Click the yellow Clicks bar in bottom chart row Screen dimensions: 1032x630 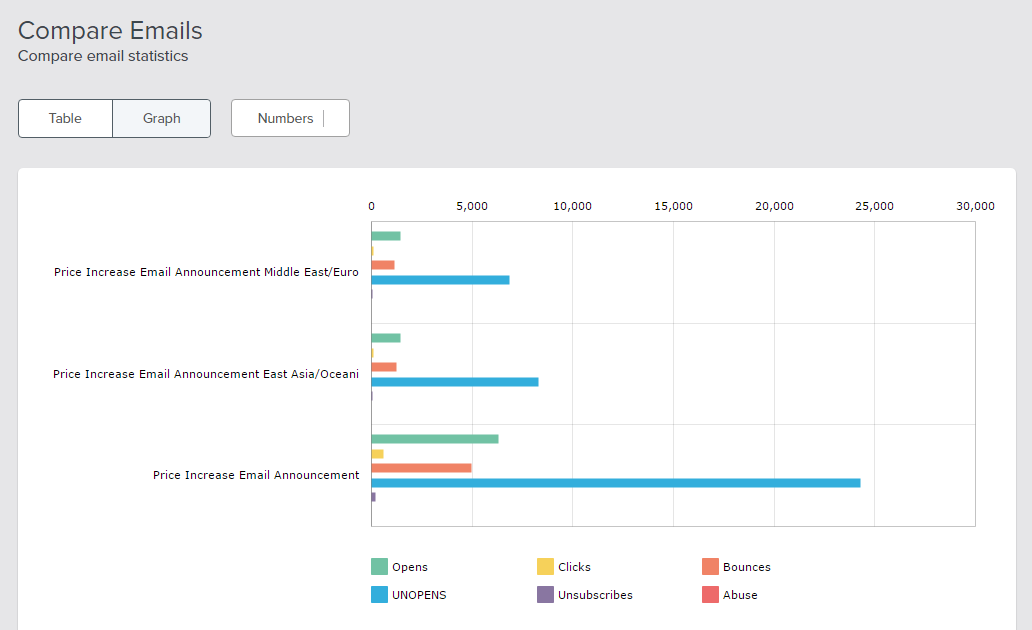click(377, 453)
